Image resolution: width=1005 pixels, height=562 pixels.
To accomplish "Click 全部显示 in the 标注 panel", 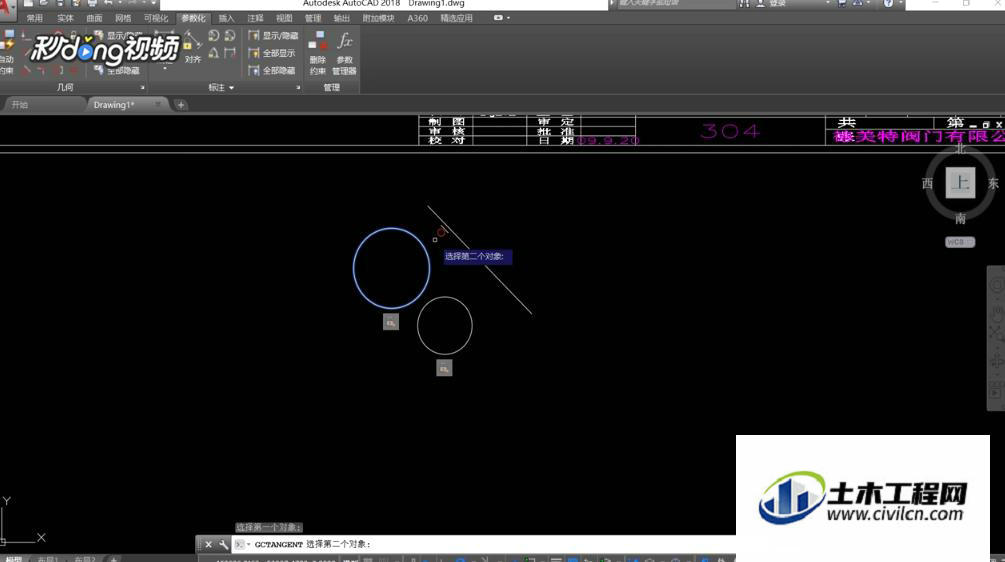I will pos(272,53).
